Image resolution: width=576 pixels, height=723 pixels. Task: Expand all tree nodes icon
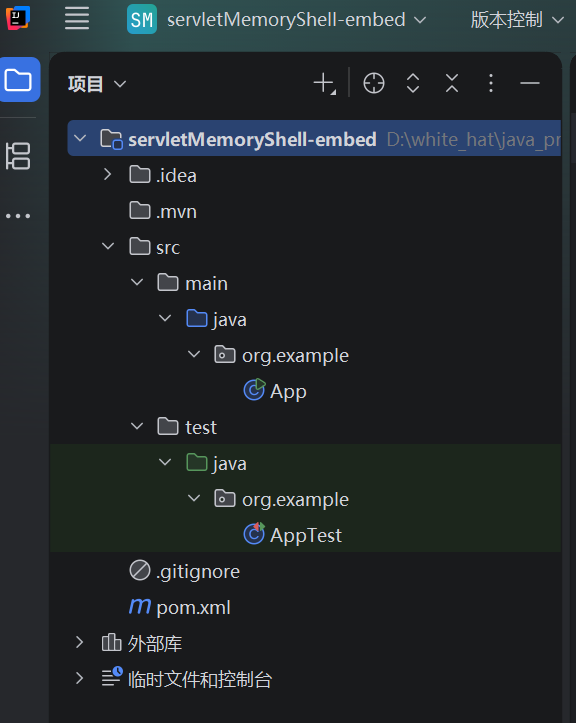(413, 83)
